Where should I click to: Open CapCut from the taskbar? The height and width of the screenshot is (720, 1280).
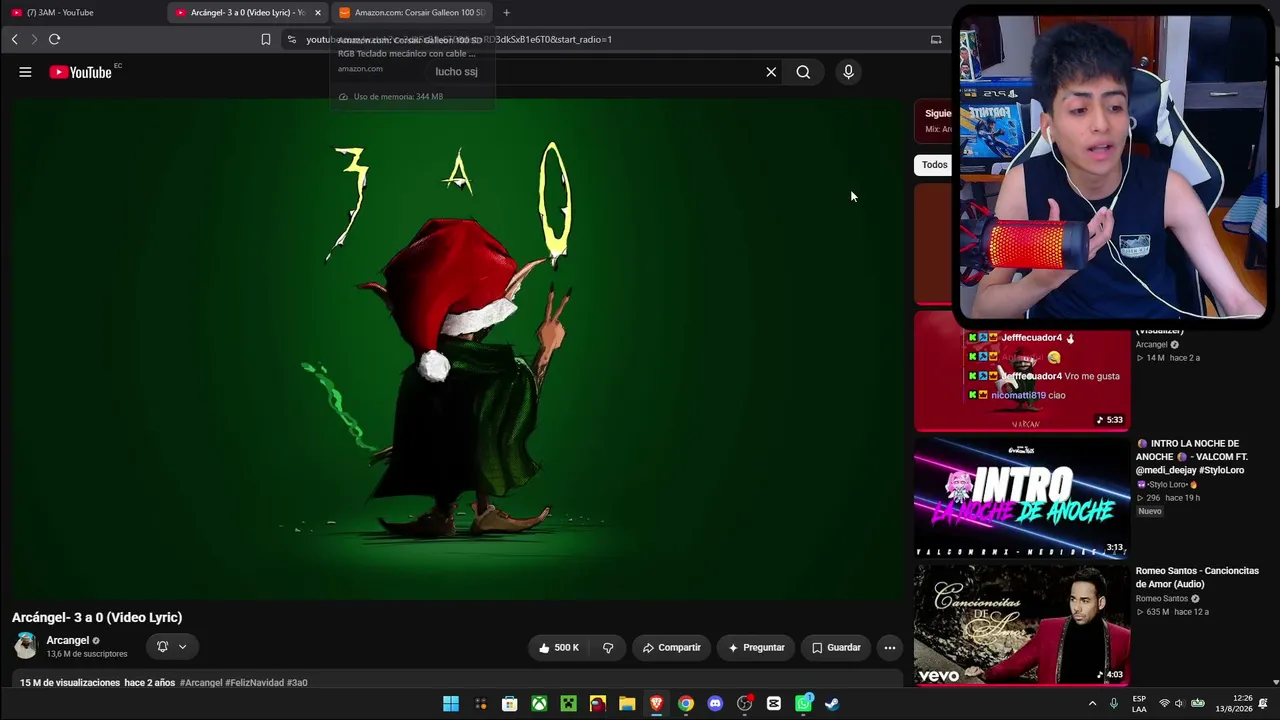pos(774,704)
